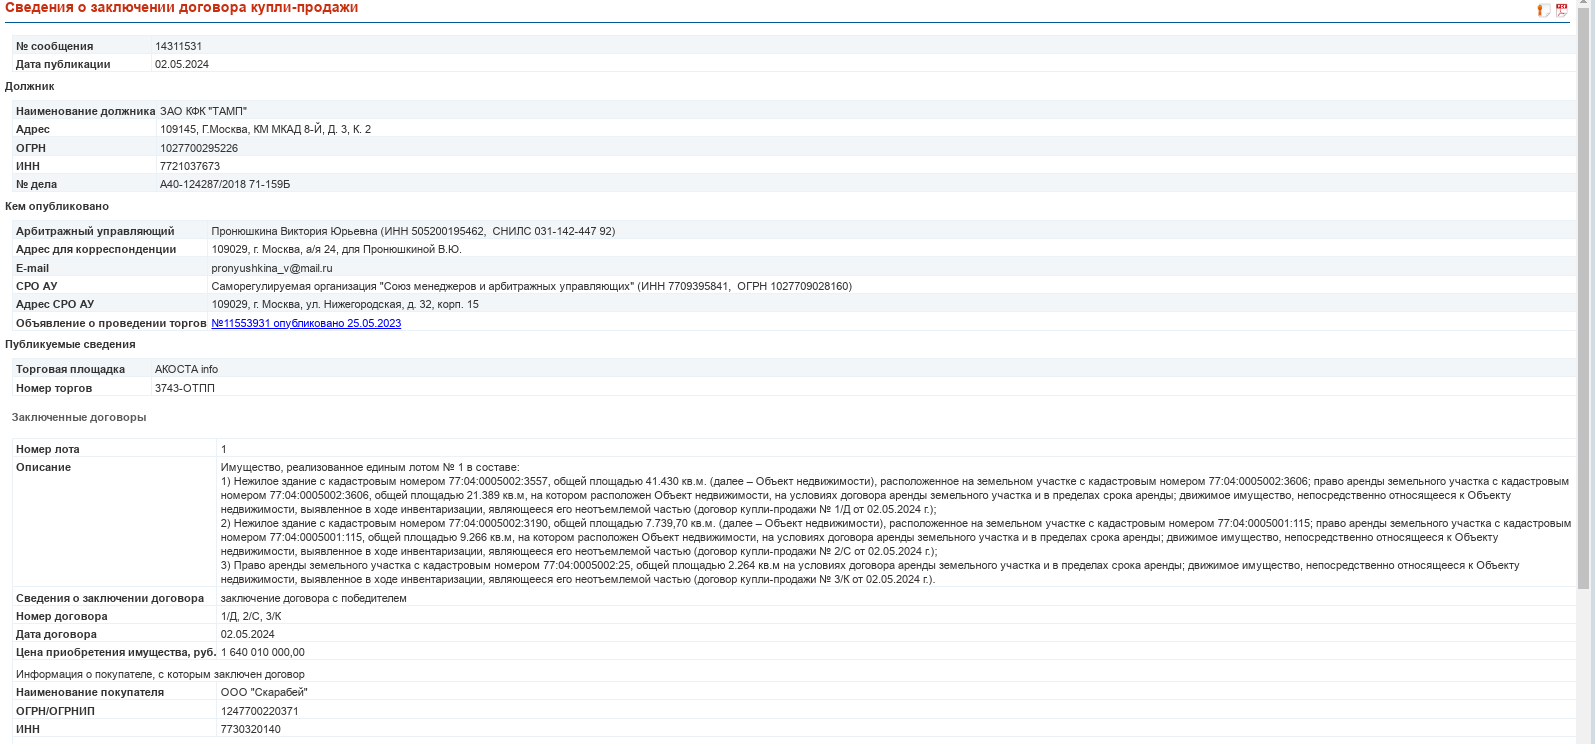Select the ОГРН value 1027700295226
The width and height of the screenshot is (1595, 744).
click(199, 148)
